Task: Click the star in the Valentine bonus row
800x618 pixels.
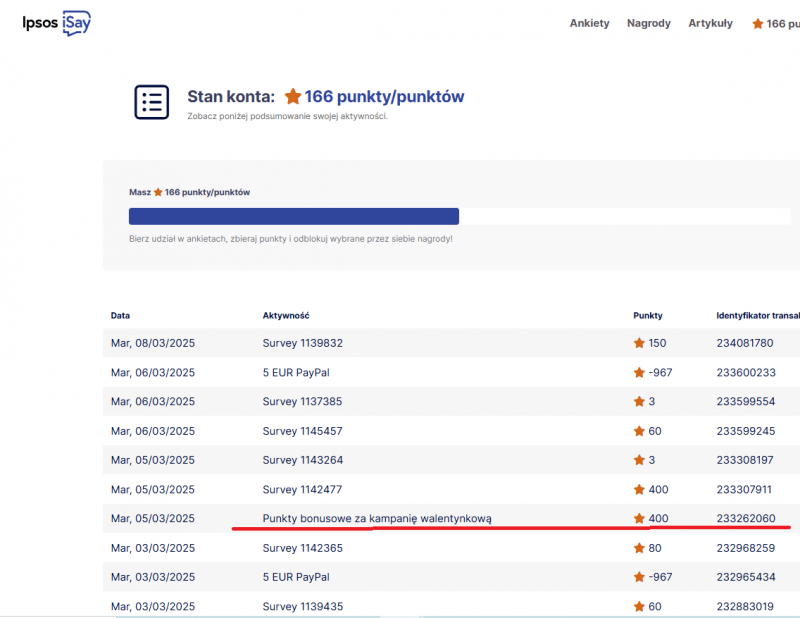Action: (639, 518)
